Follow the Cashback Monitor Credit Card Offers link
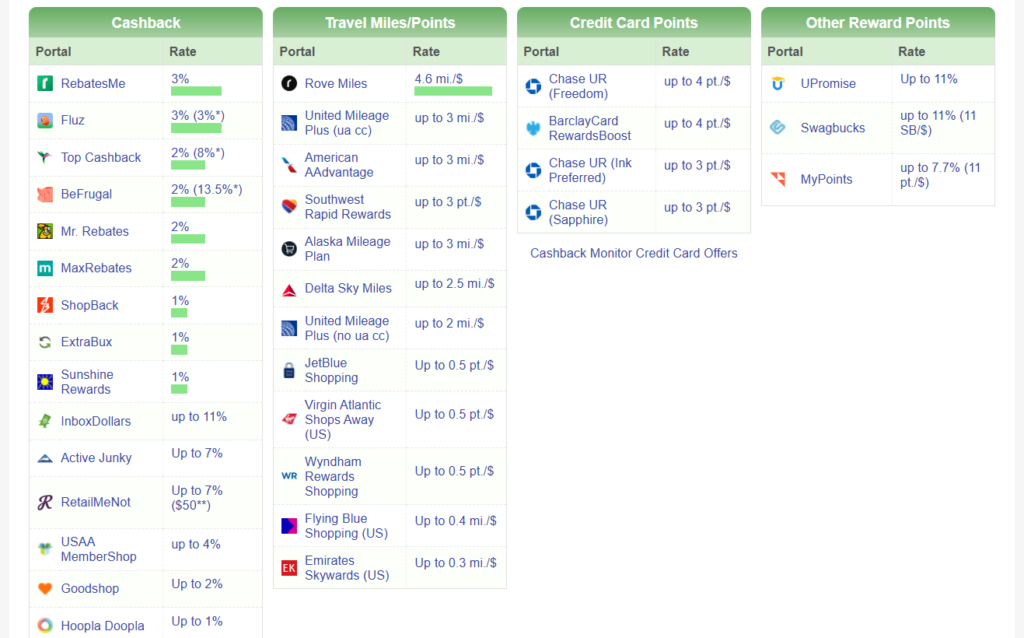This screenshot has height=638, width=1024. (633, 253)
